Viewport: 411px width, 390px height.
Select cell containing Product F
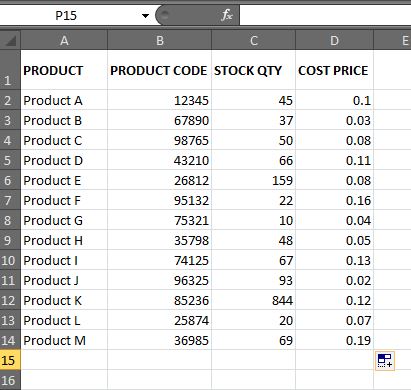click(64, 200)
